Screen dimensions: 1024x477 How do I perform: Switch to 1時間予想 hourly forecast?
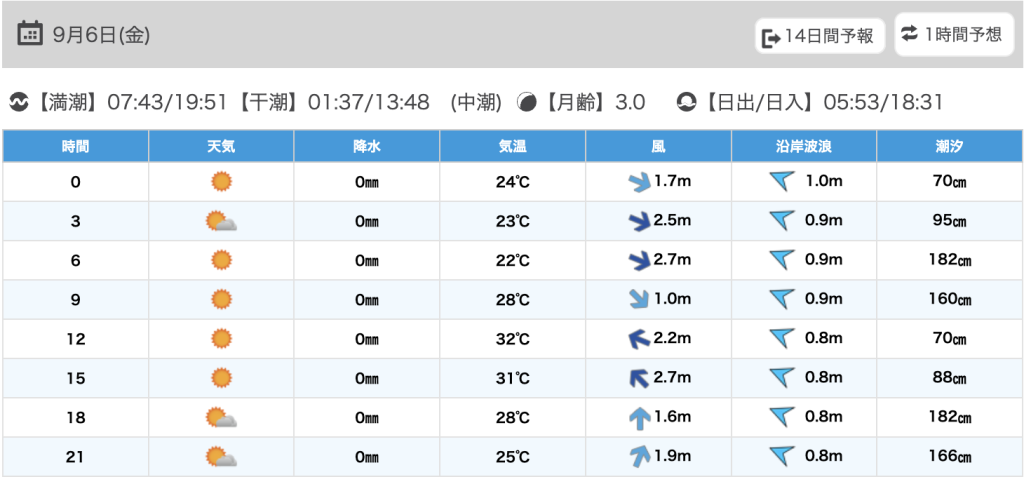pos(952,35)
